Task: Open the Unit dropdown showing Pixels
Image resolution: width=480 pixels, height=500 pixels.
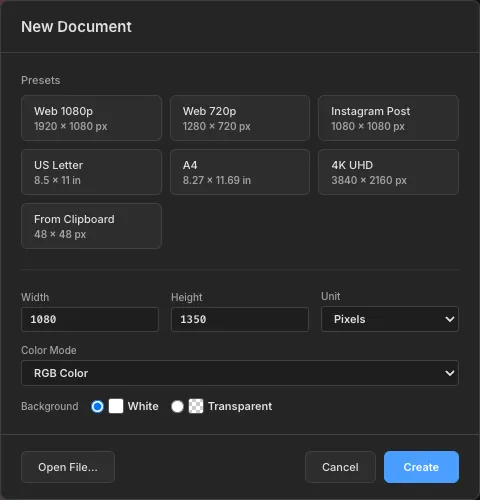Action: (390, 319)
